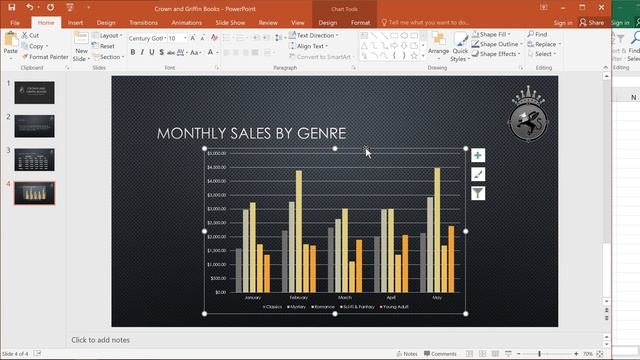The image size is (640, 360).
Task: Cut the selection with the Cut button
Action: coord(30,36)
